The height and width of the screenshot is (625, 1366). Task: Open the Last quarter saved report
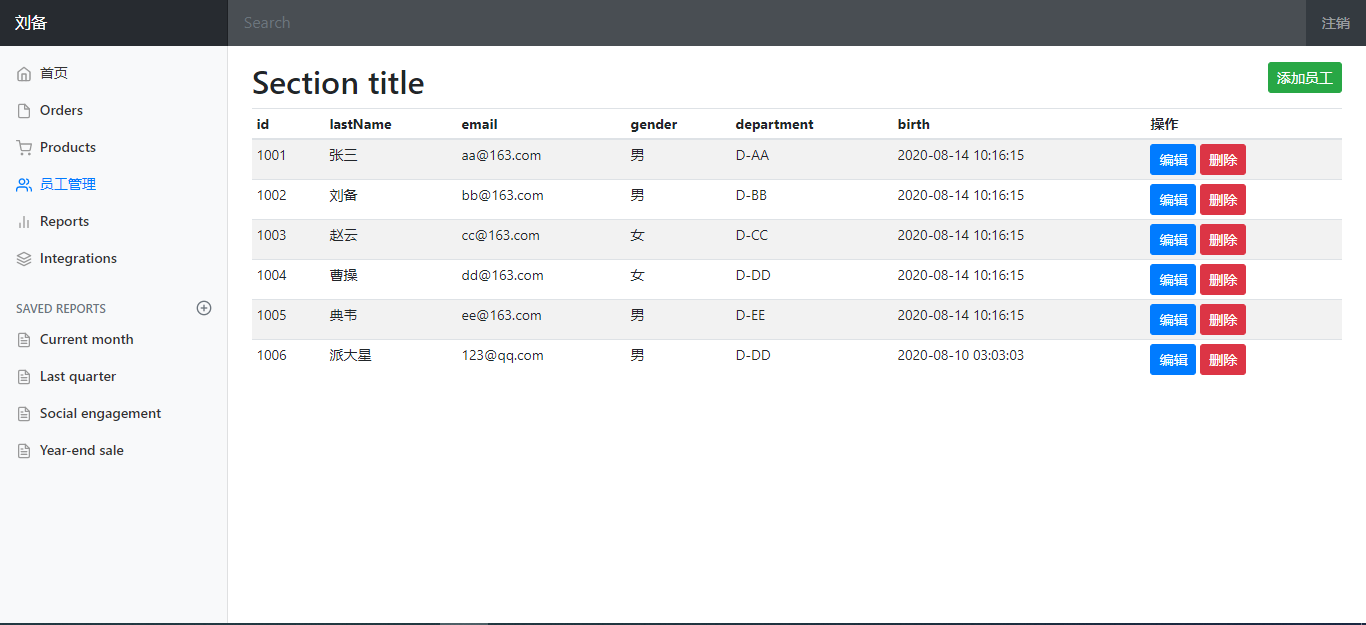pyautogui.click(x=78, y=377)
